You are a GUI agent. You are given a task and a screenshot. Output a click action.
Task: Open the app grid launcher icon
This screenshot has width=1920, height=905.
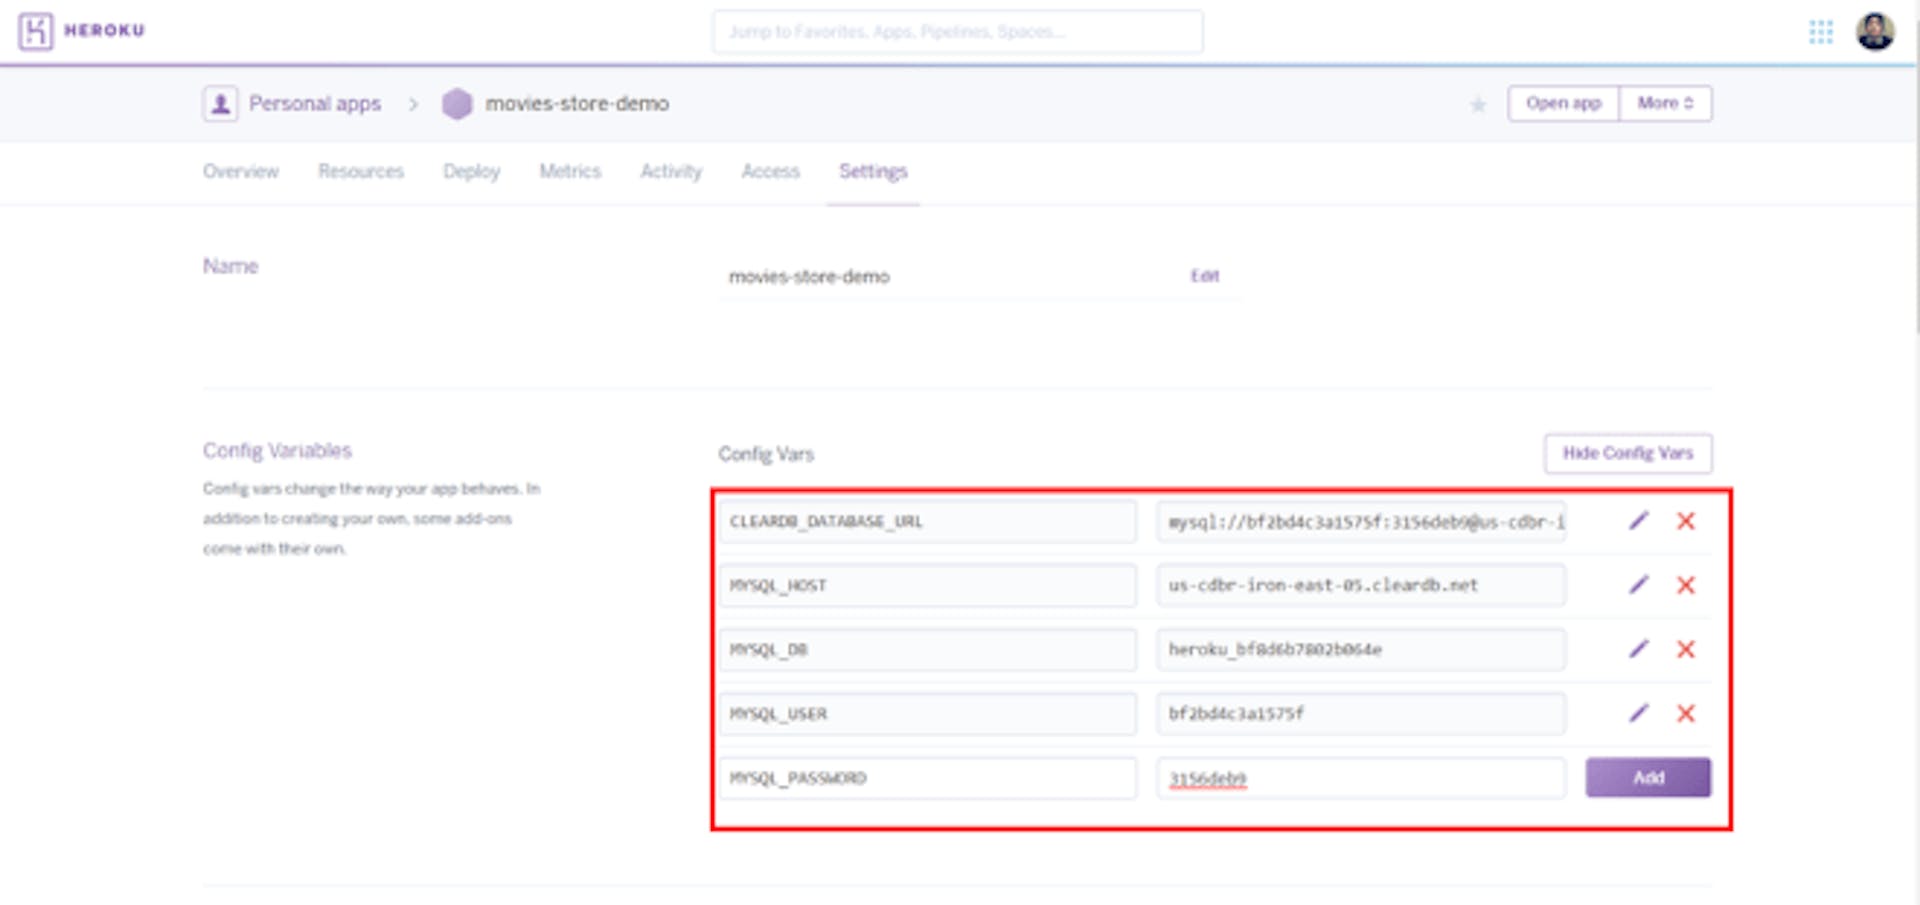[x=1821, y=32]
